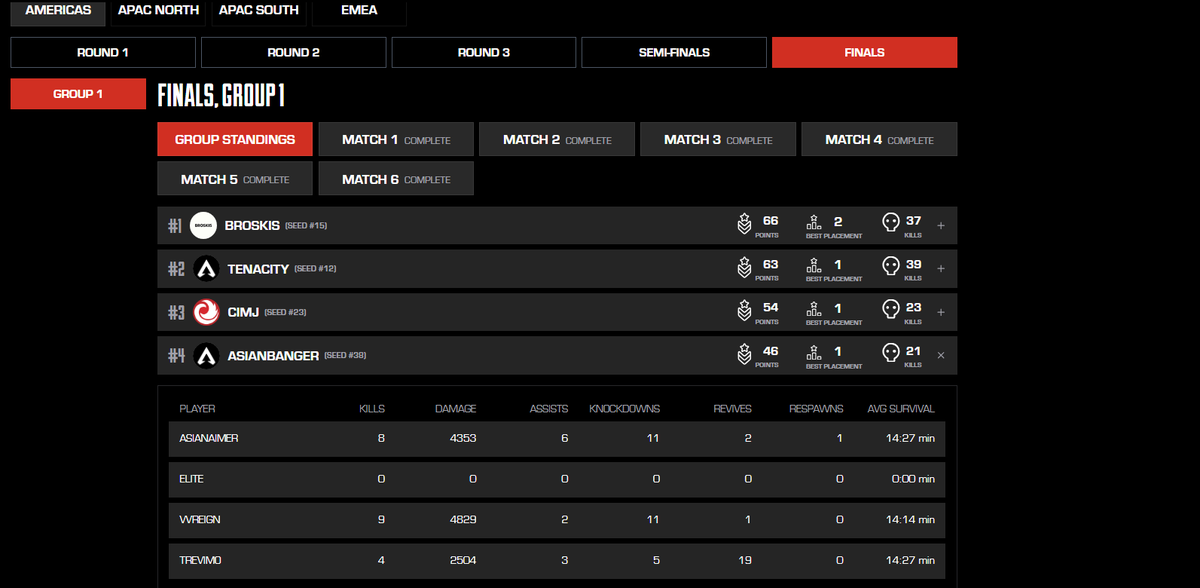
Task: Expand CIMJ team details with plus
Action: [x=940, y=312]
